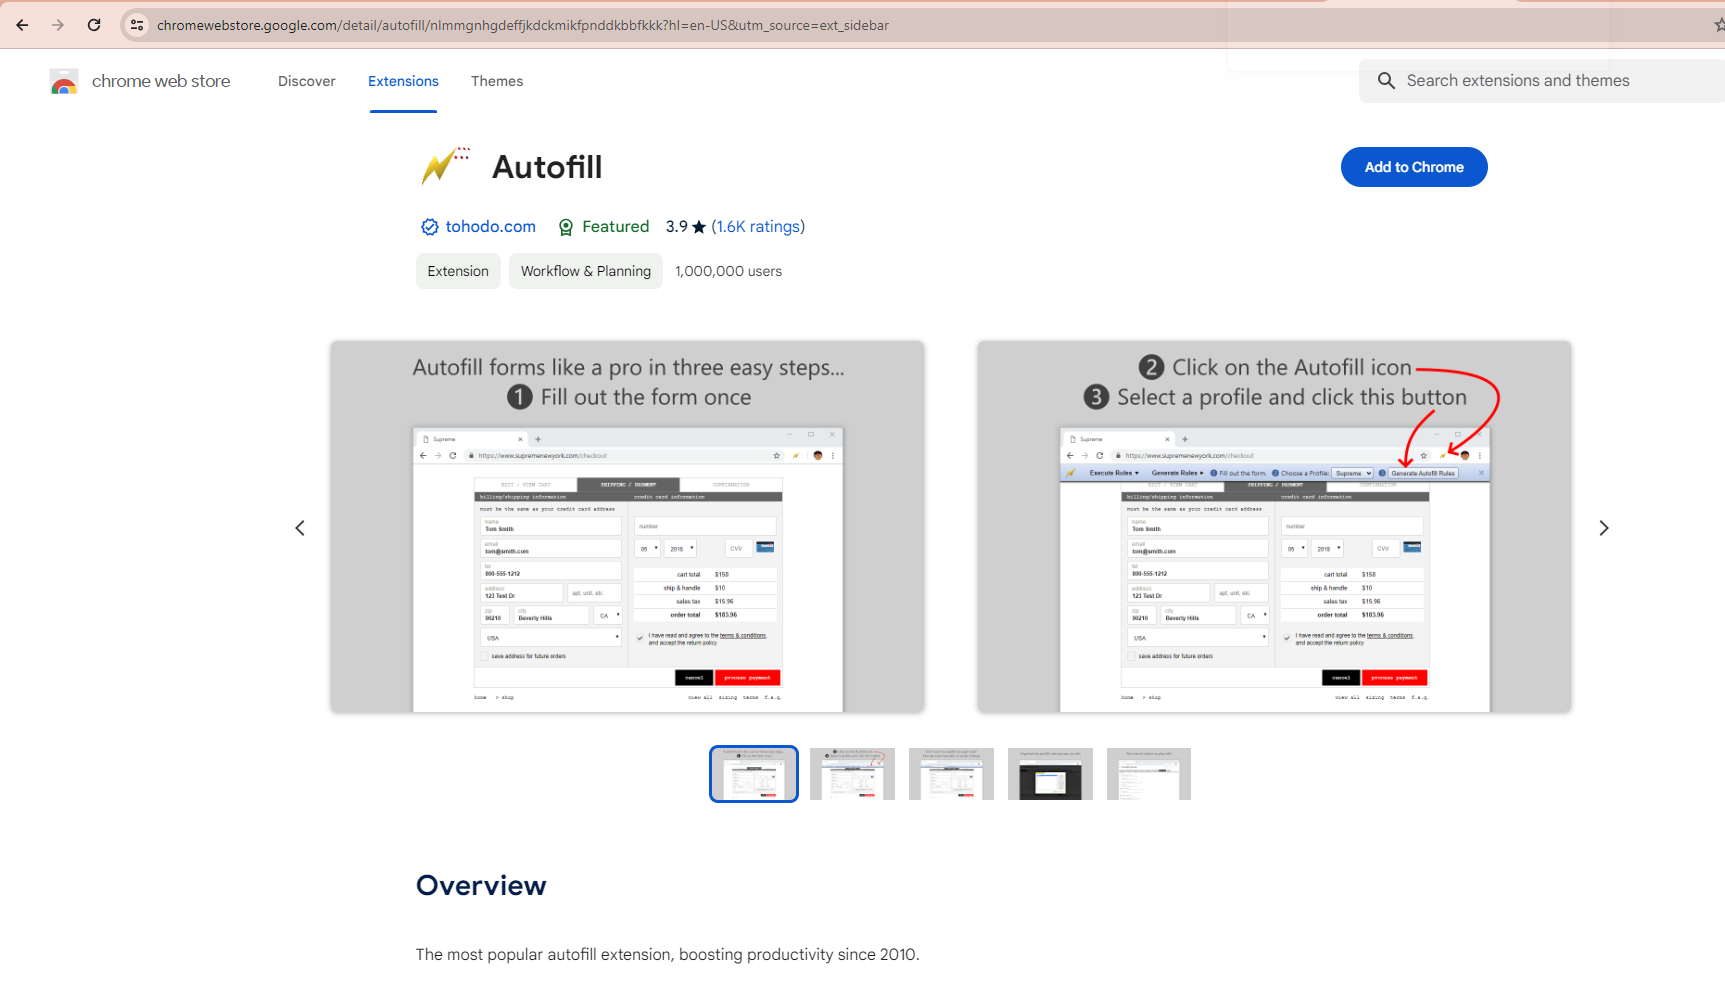The width and height of the screenshot is (1725, 981).
Task: Select the second screenshot thumbnail
Action: click(853, 774)
